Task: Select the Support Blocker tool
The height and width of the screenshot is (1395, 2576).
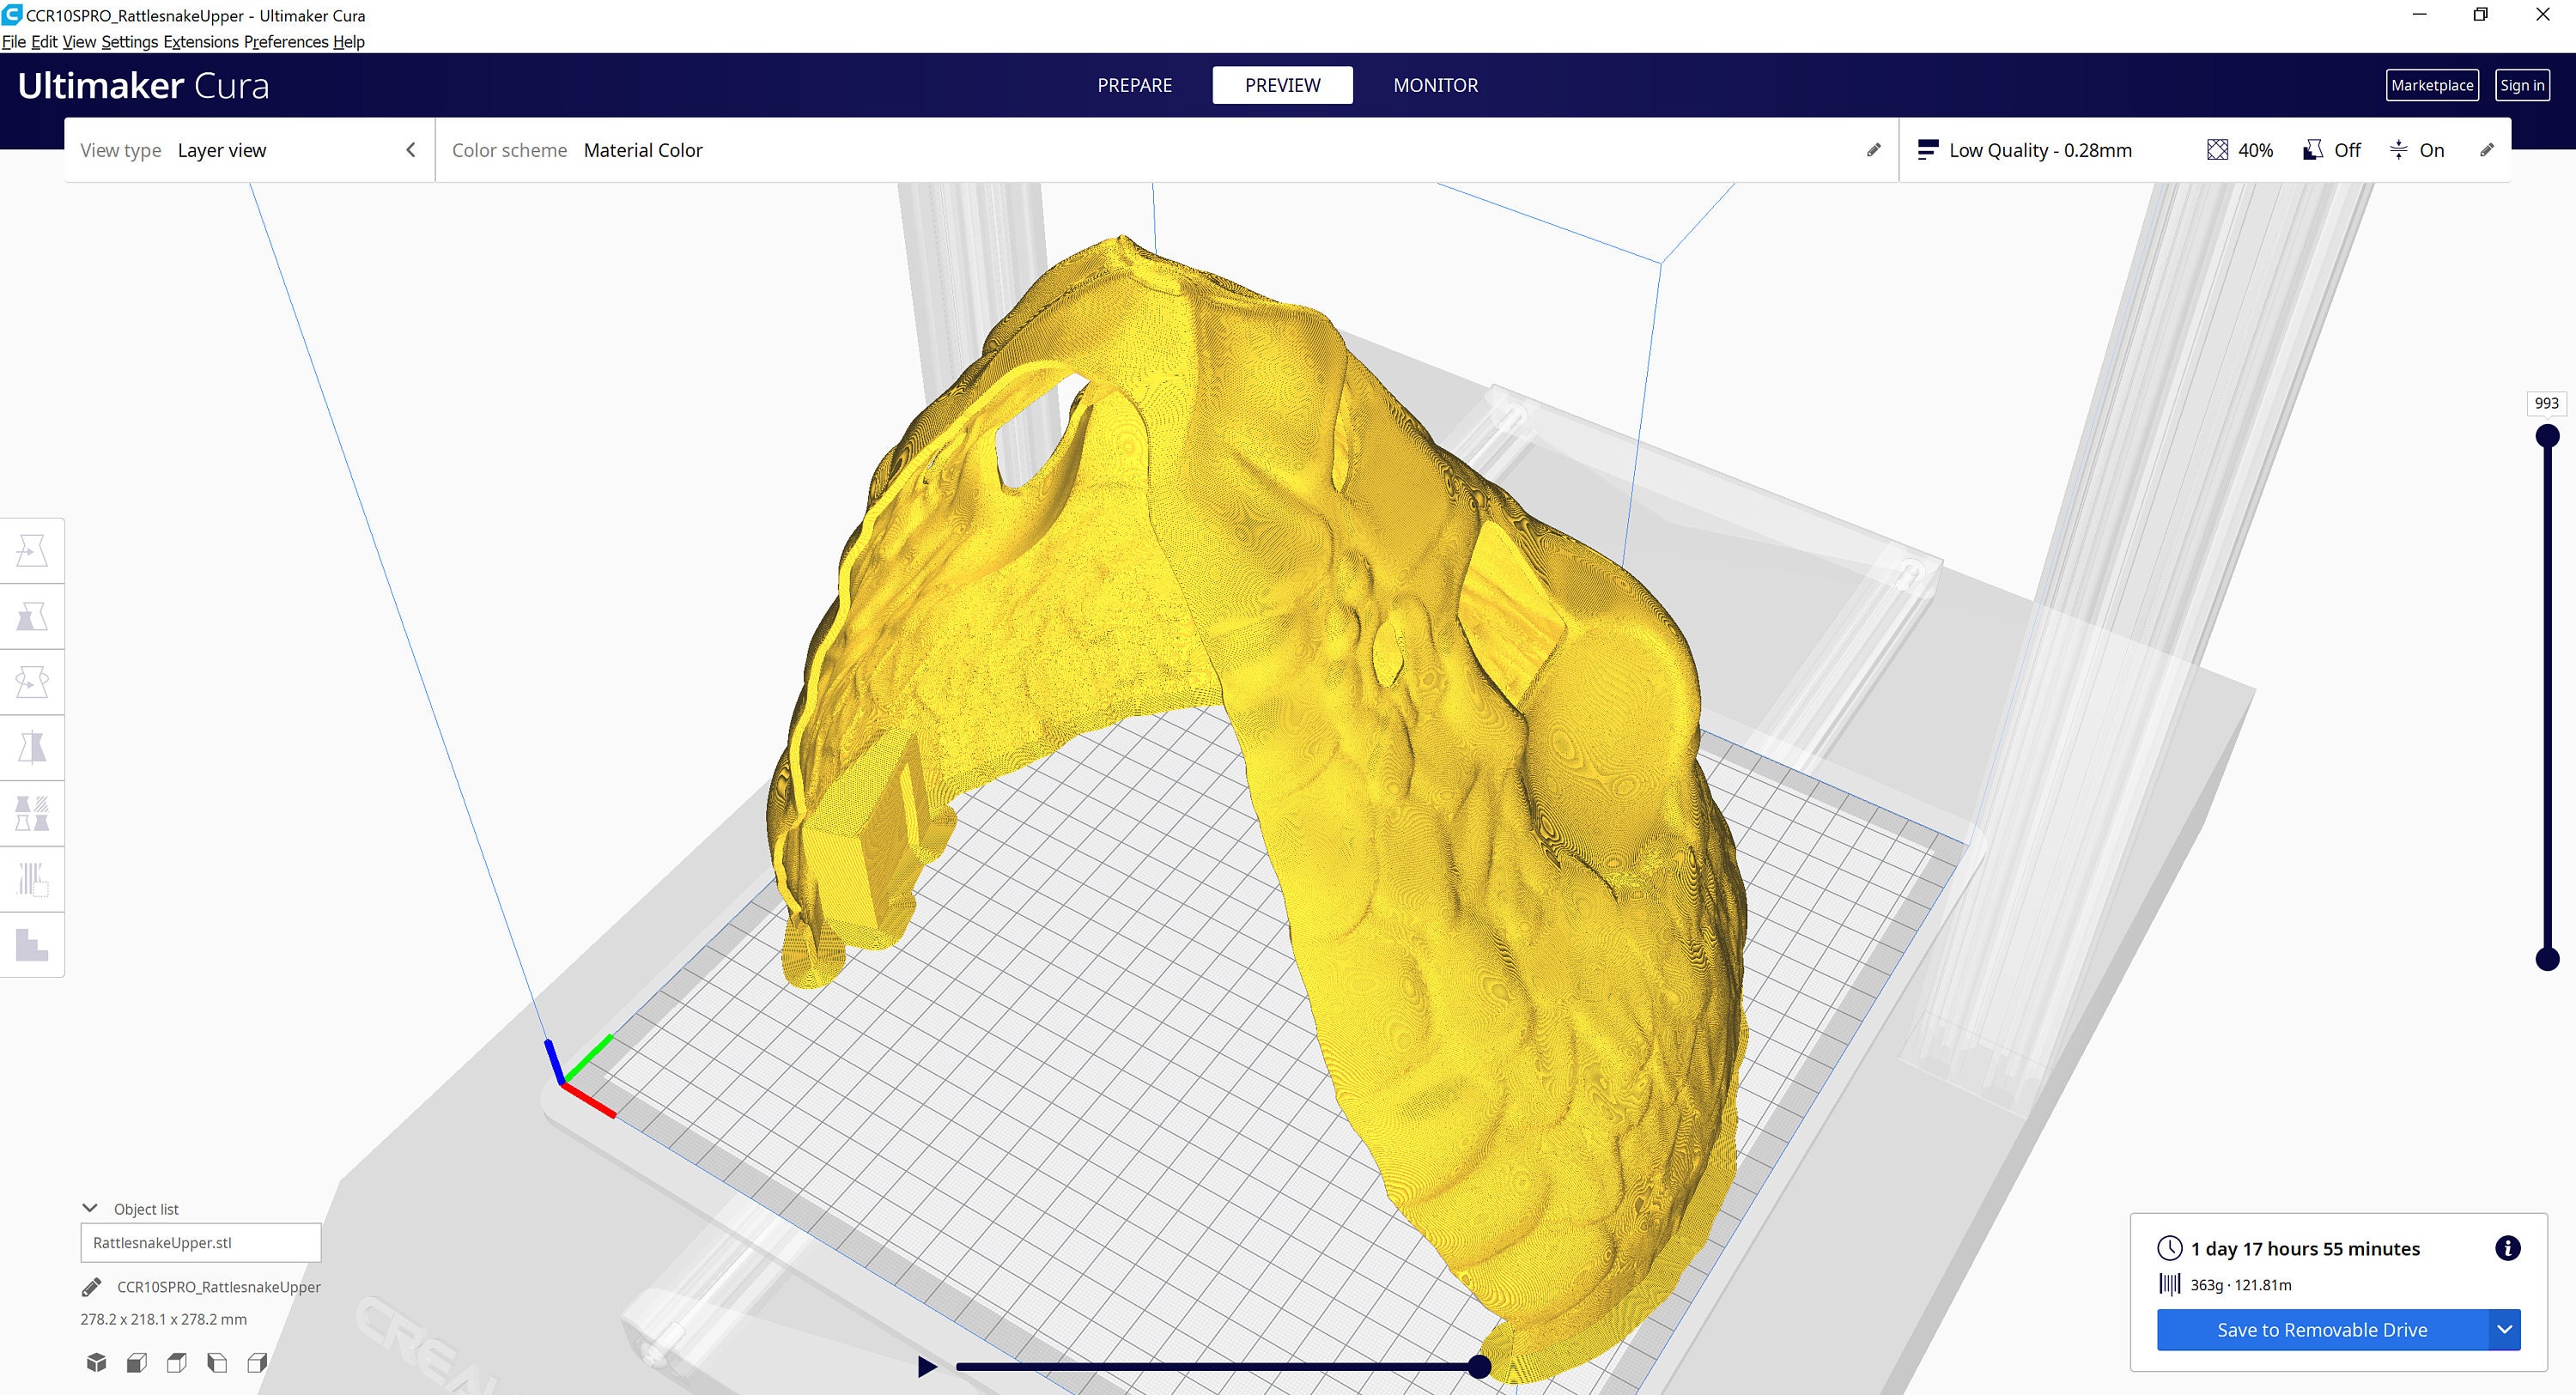Action: tap(33, 878)
